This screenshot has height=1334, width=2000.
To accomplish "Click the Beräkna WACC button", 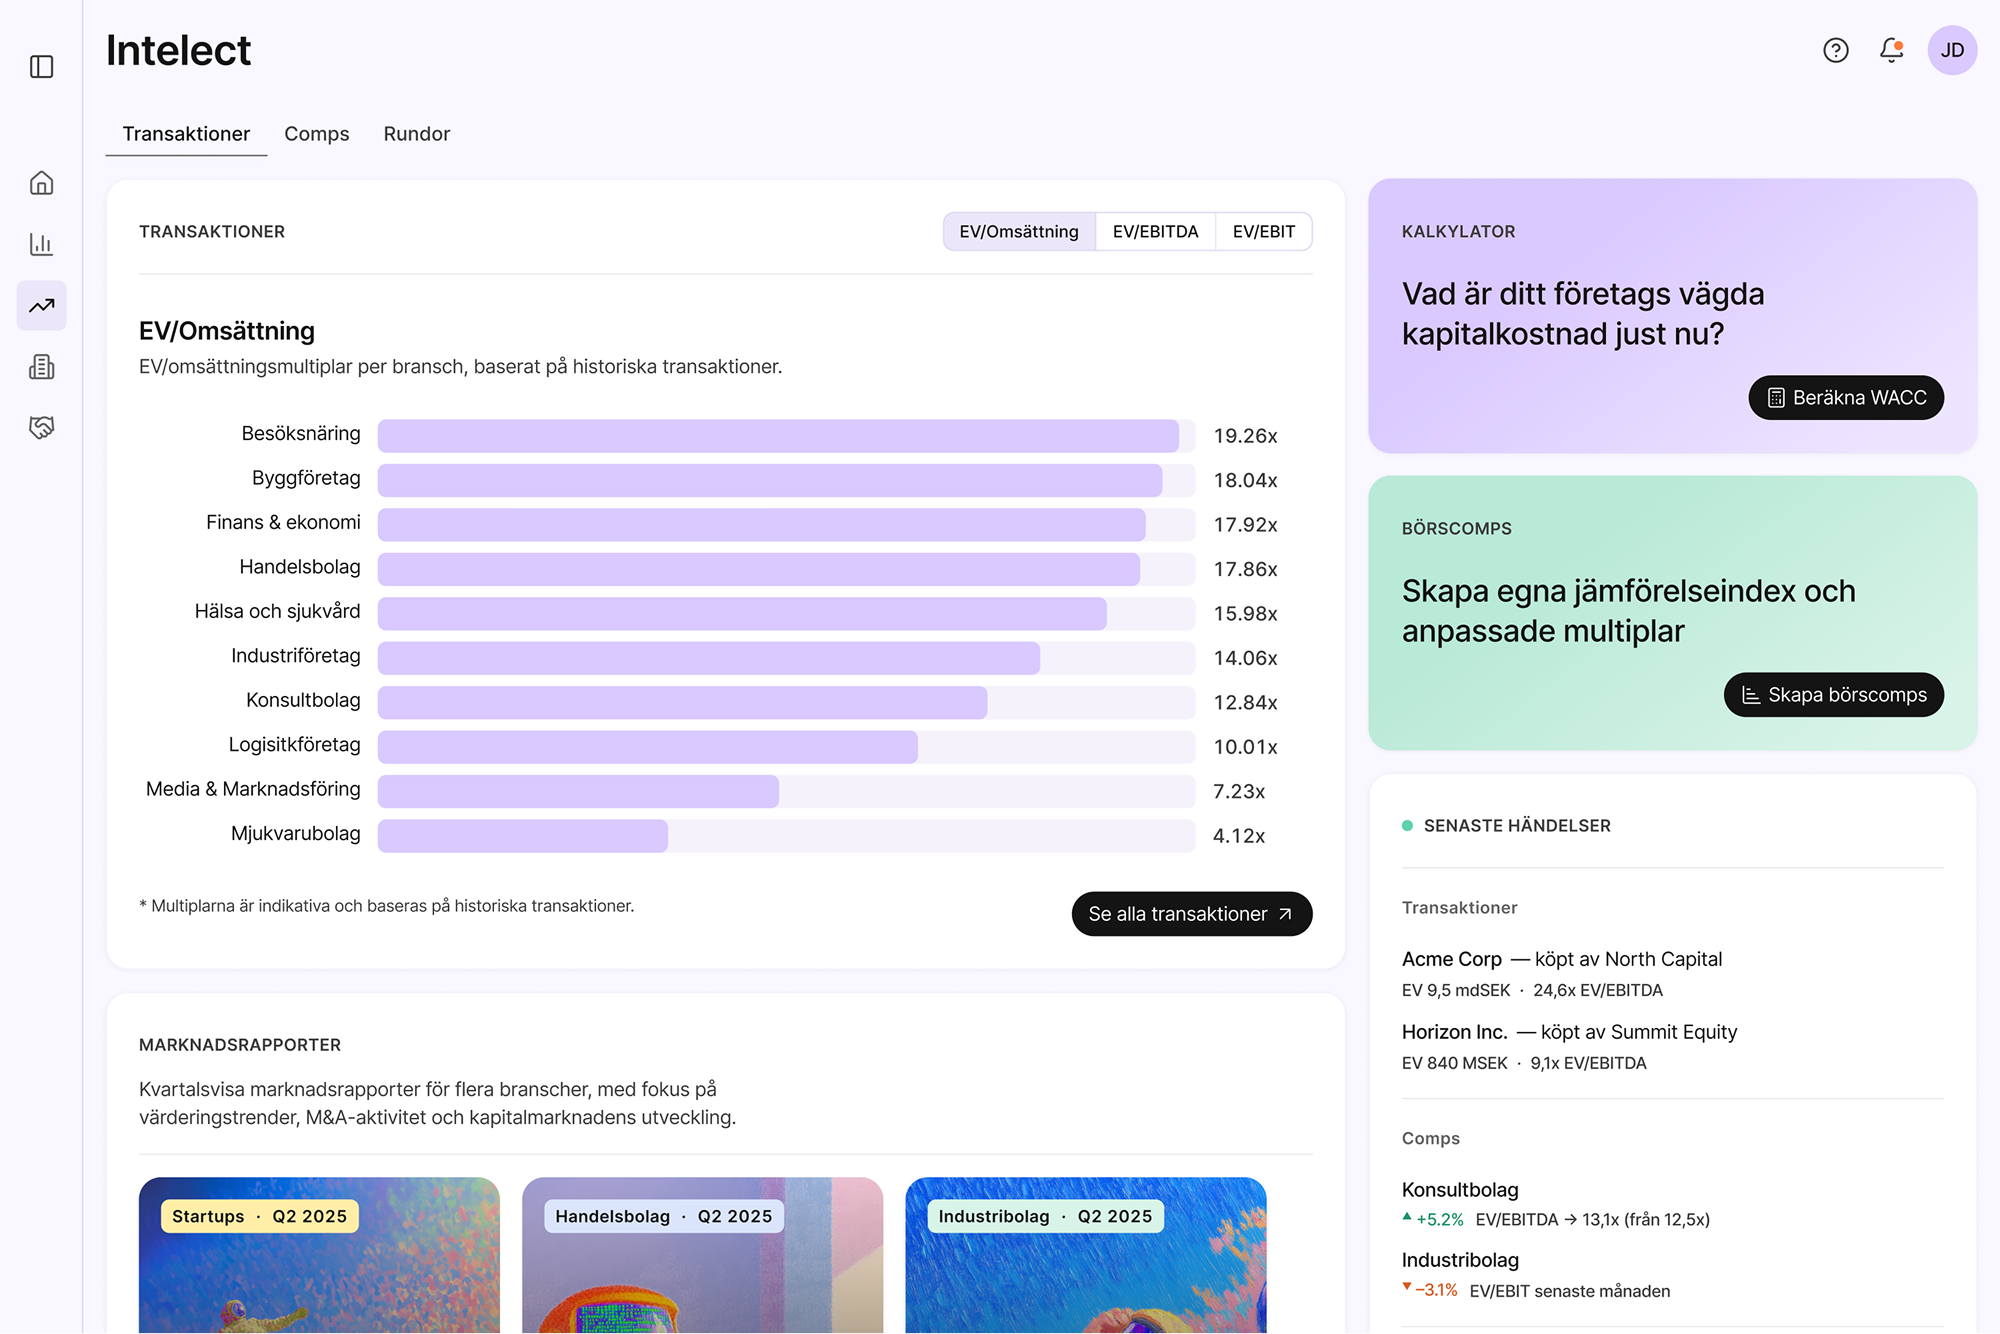I will 1845,397.
